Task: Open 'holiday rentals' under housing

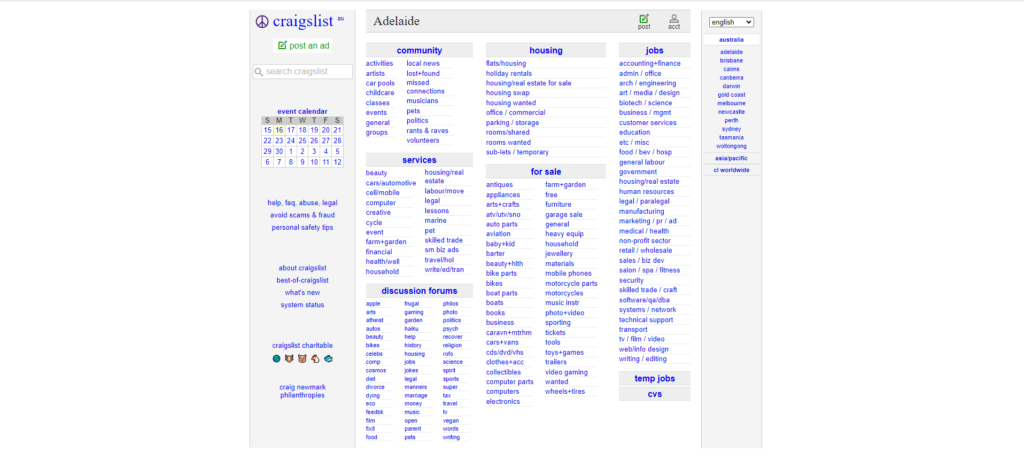Action: 509,74
